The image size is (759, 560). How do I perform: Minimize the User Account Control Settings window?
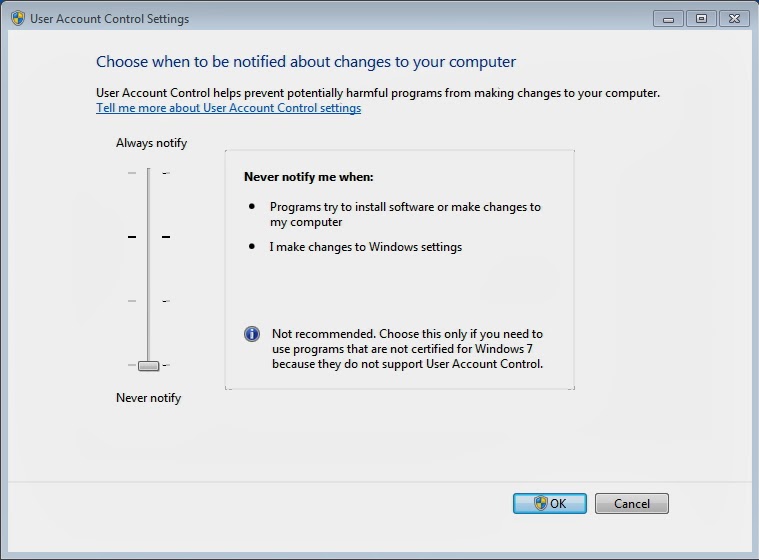pos(668,19)
